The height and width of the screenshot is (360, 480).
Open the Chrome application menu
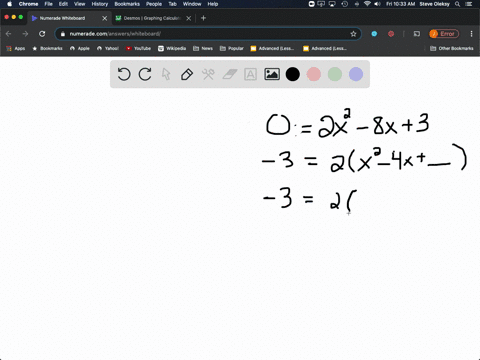[x=28, y=4]
